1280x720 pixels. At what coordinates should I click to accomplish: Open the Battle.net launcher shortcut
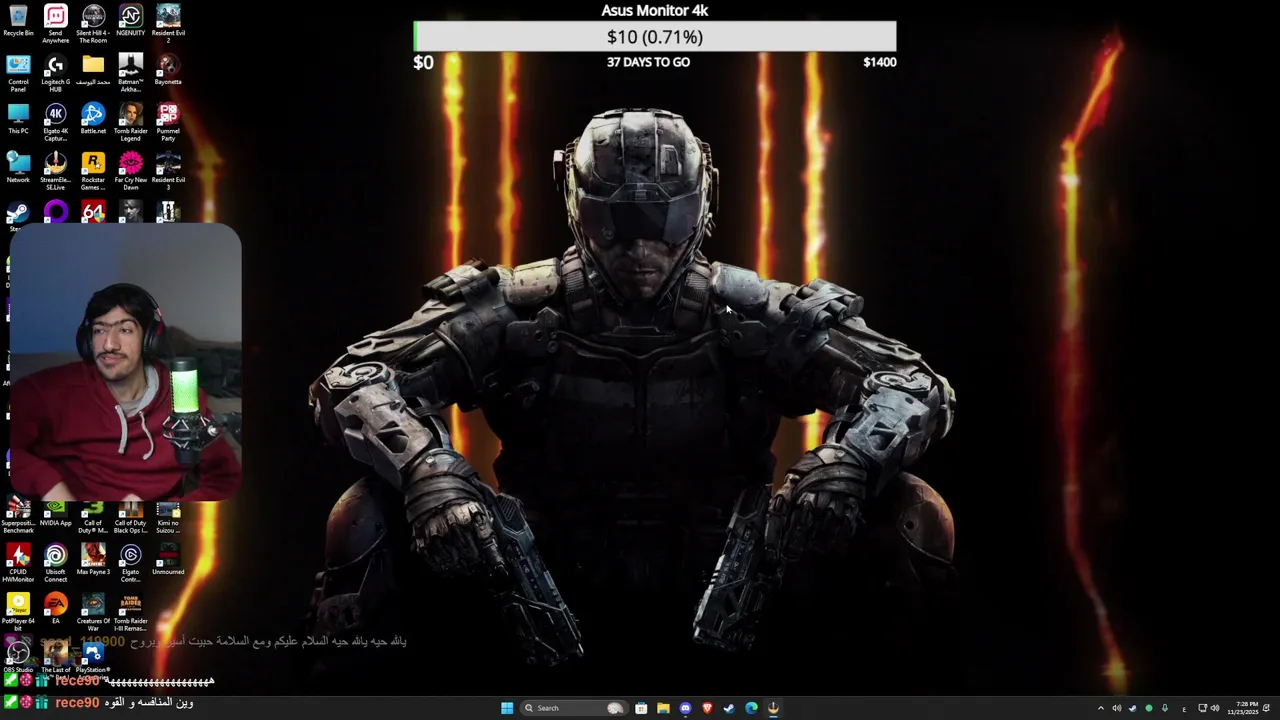[x=93, y=119]
